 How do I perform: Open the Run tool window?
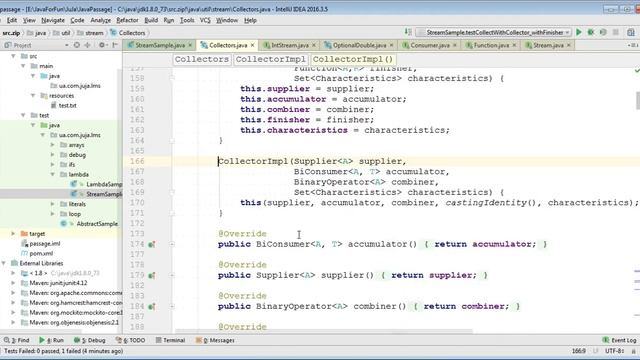point(51,340)
